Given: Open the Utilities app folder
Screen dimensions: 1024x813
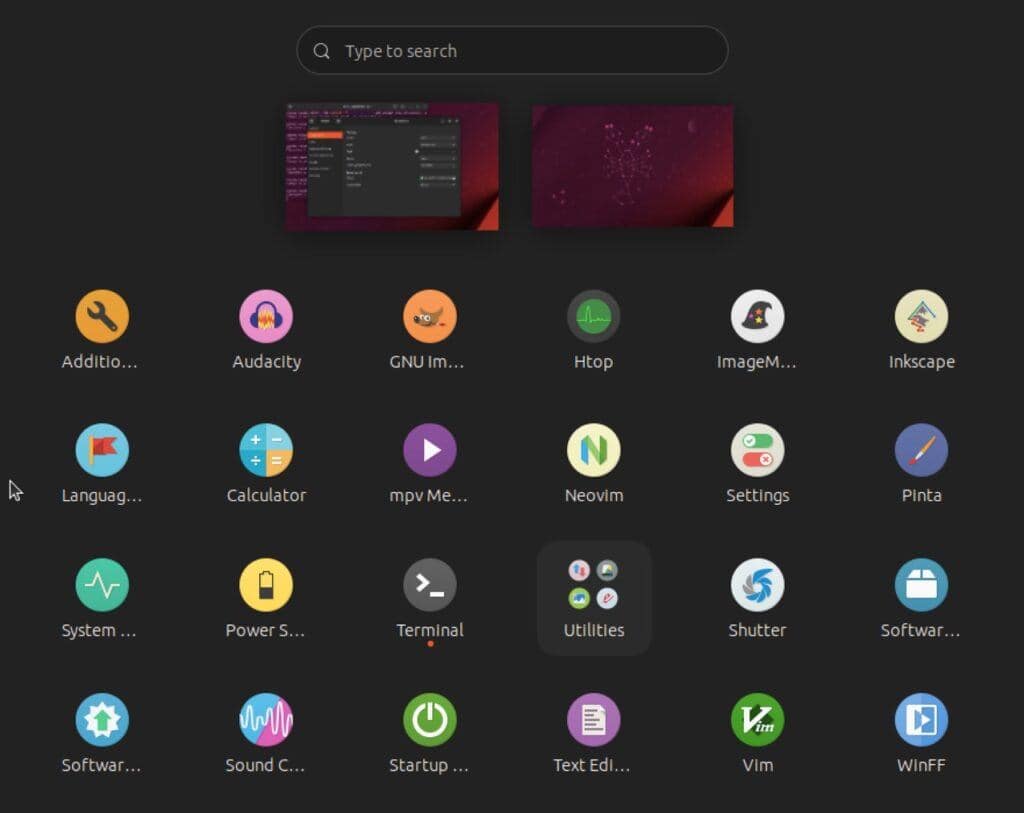Looking at the screenshot, I should coord(594,598).
